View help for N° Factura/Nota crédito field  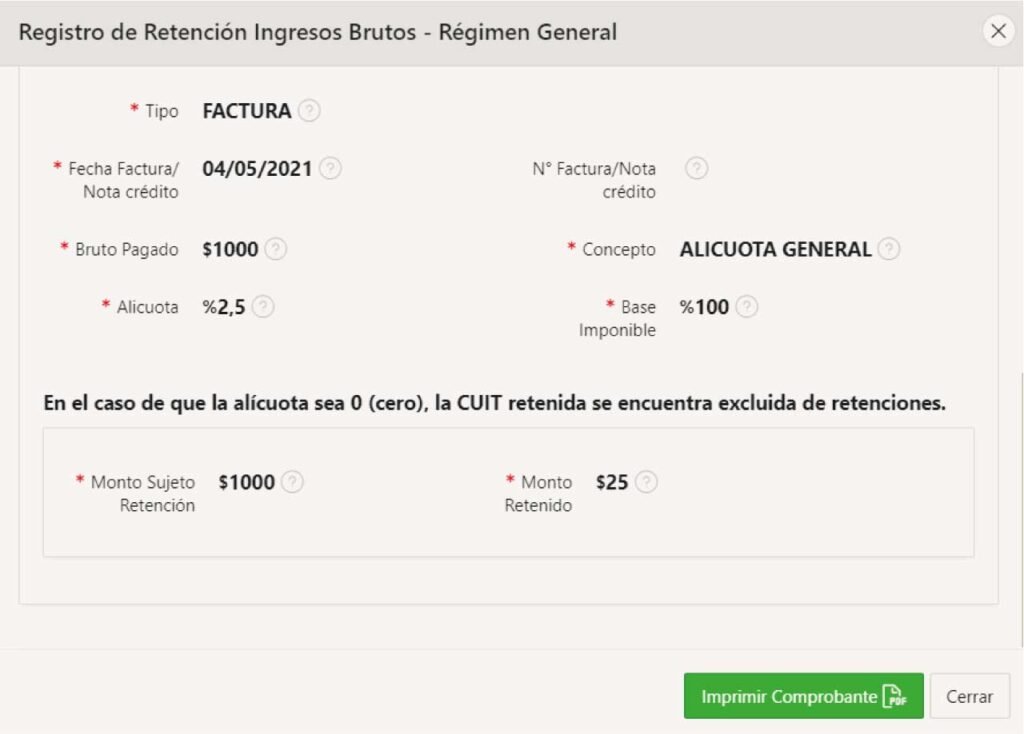(x=697, y=168)
